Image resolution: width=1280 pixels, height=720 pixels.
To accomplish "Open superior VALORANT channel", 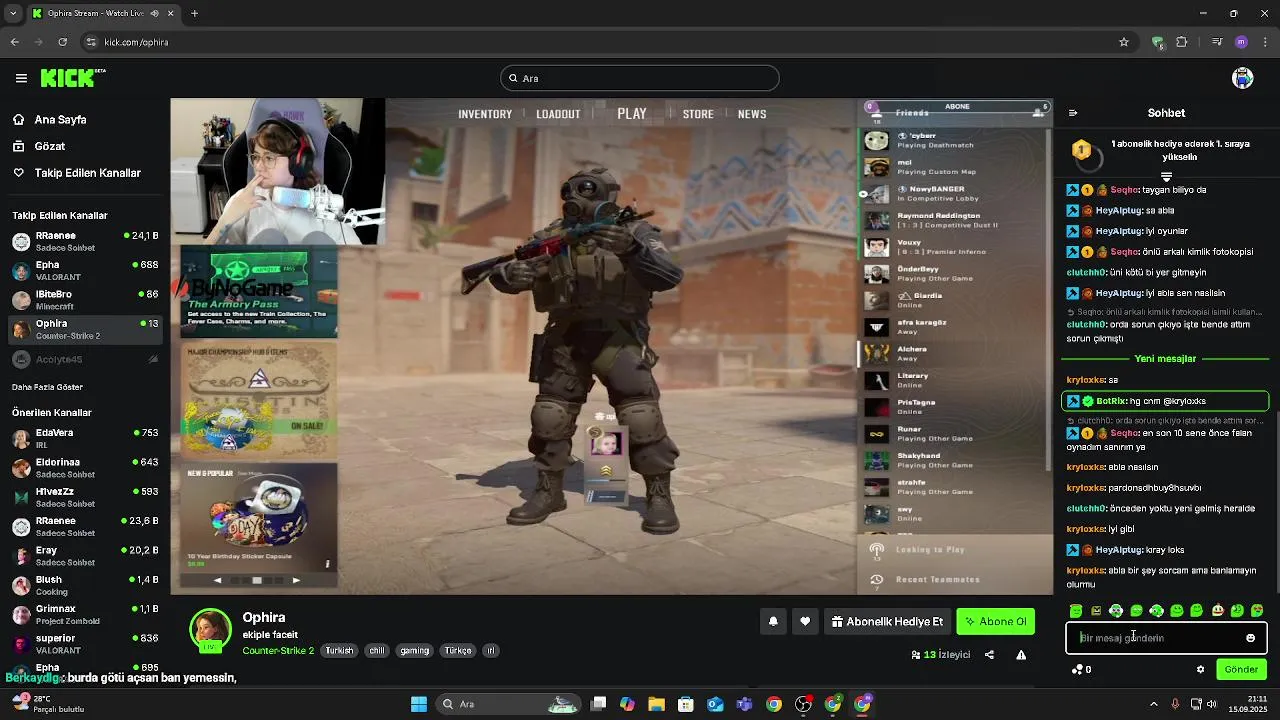I will pos(84,643).
